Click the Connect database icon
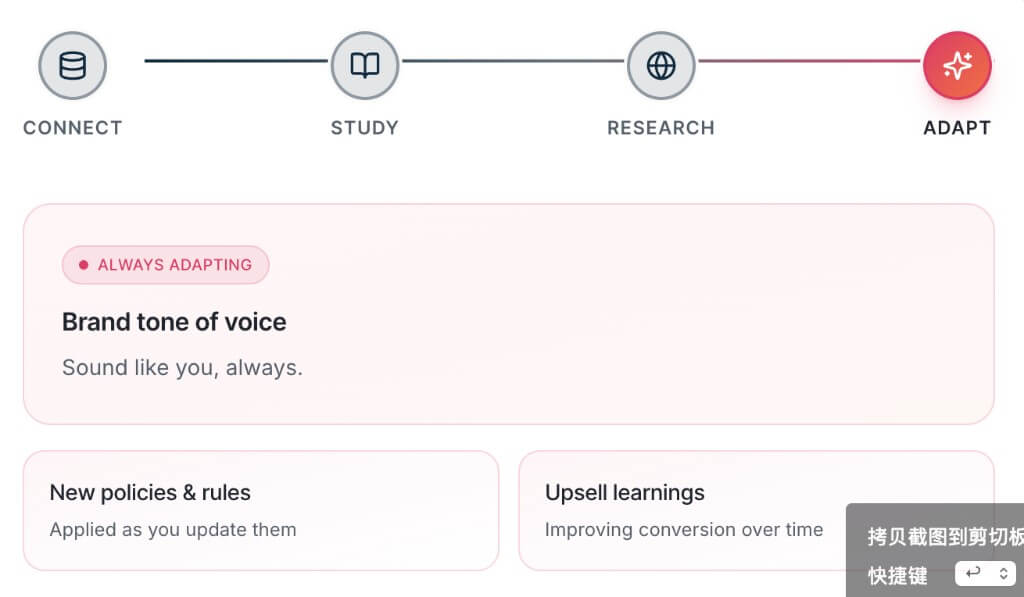This screenshot has width=1024, height=597. (72, 65)
